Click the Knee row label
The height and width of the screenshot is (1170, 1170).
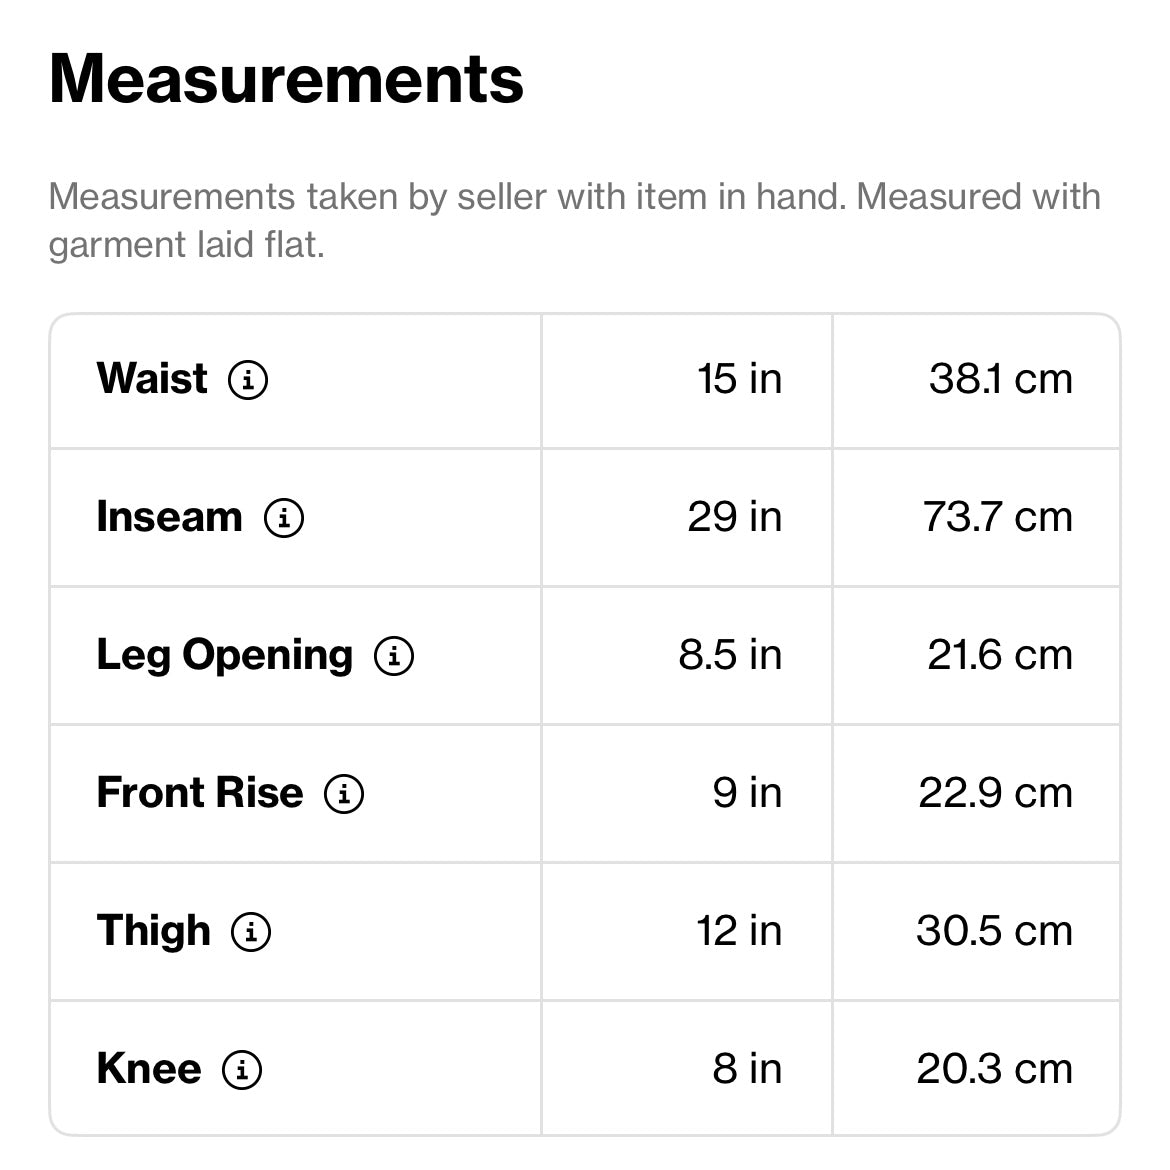tap(149, 1069)
